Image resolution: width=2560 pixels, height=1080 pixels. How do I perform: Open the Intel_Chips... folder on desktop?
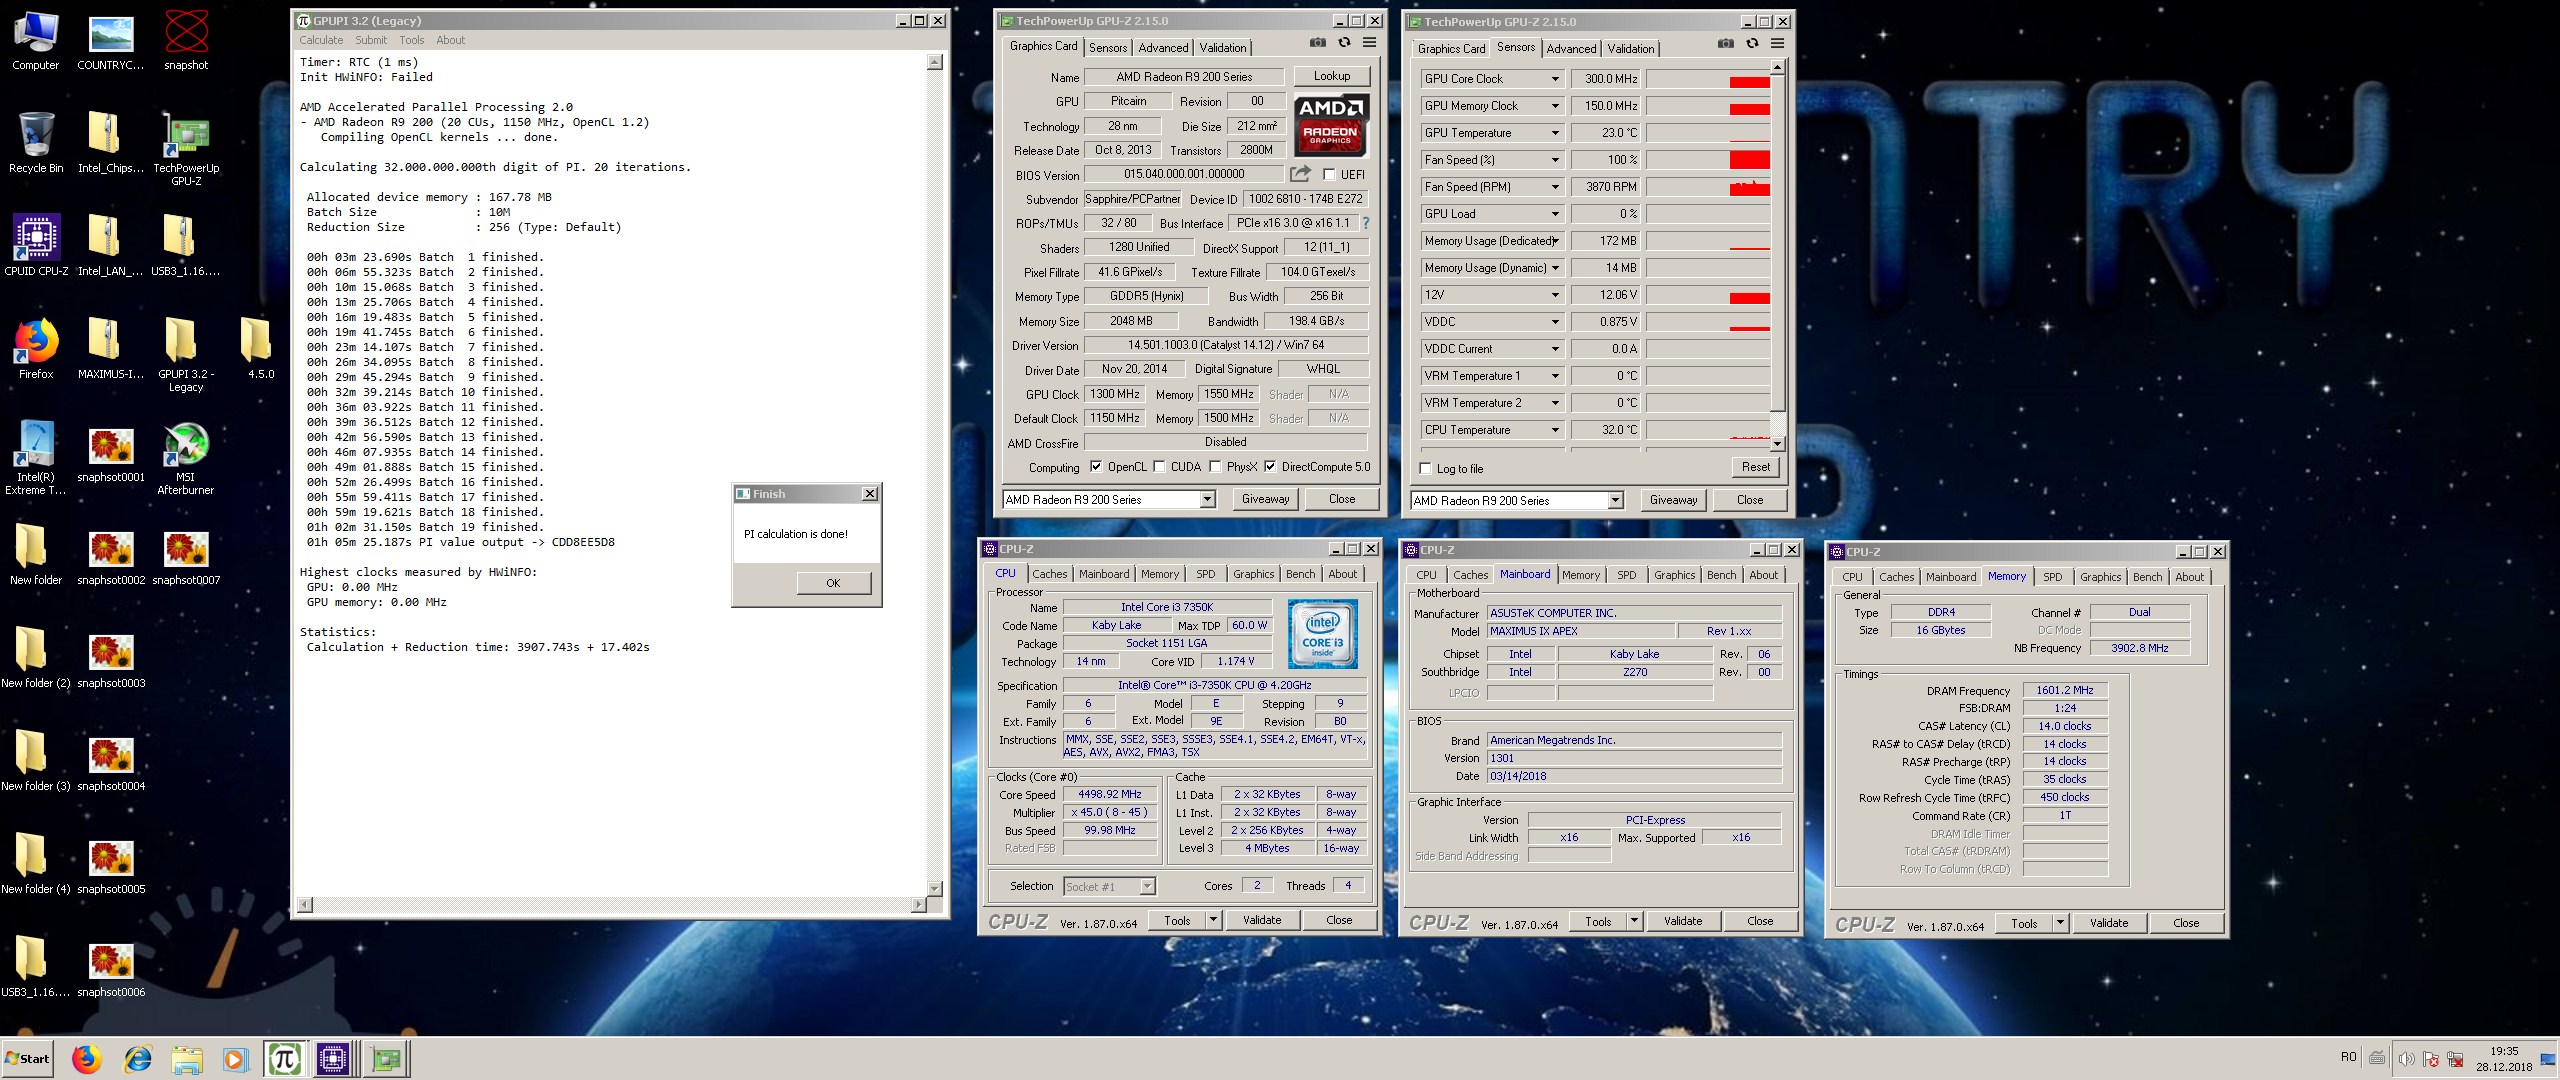pyautogui.click(x=111, y=143)
